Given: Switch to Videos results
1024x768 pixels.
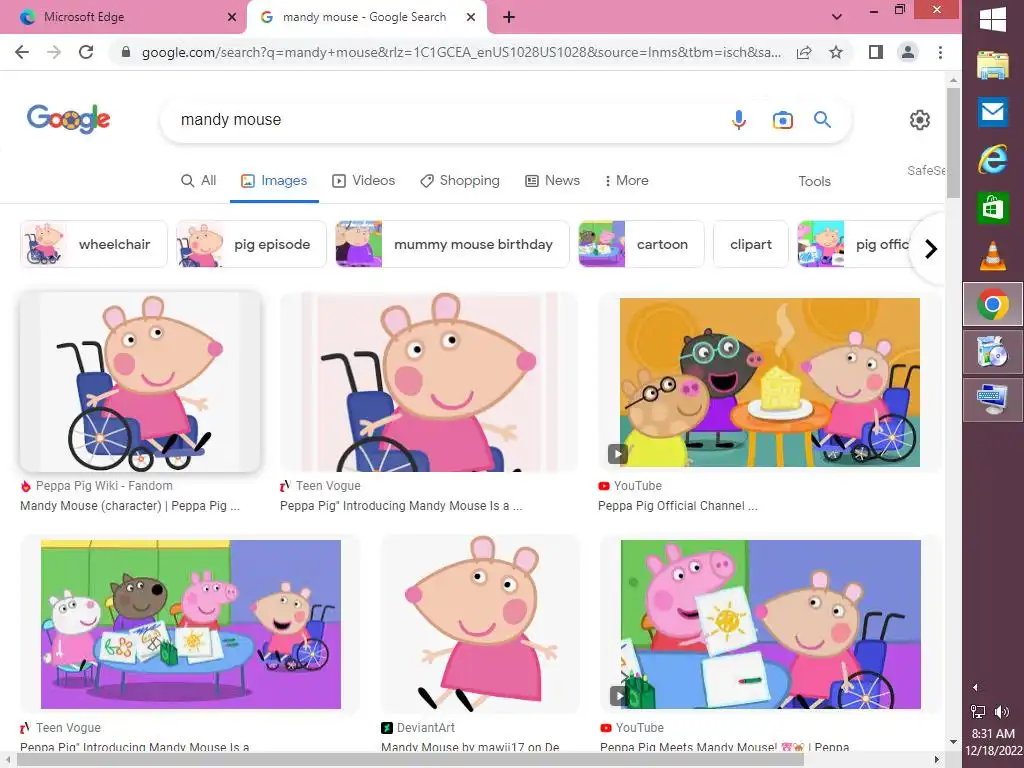Looking at the screenshot, I should pyautogui.click(x=364, y=181).
